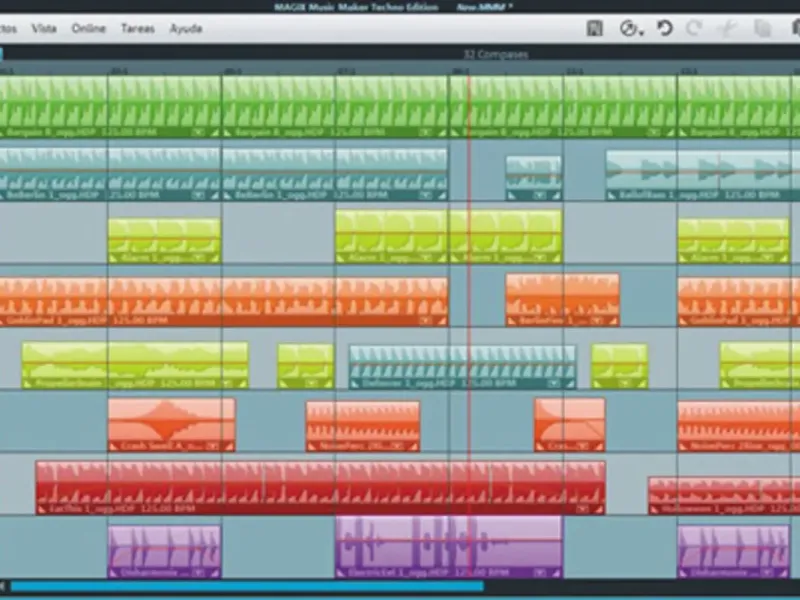800x600 pixels.
Task: Open the Online menu
Action: (x=88, y=29)
